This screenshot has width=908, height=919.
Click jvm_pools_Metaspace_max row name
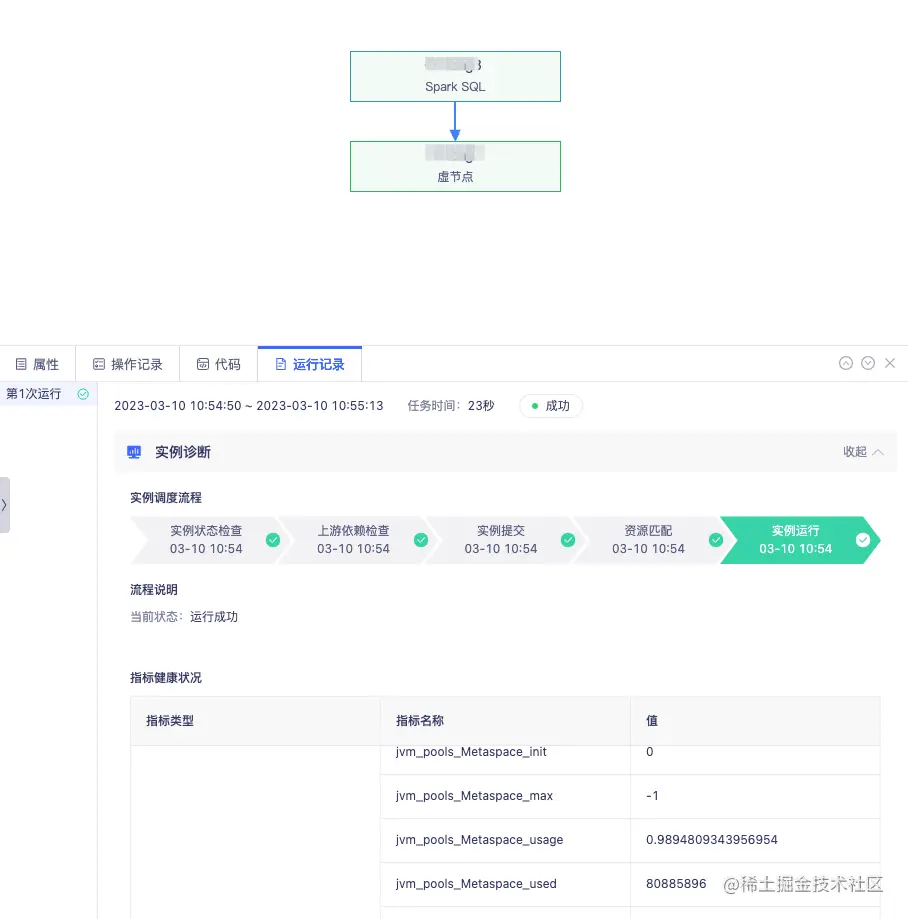474,796
